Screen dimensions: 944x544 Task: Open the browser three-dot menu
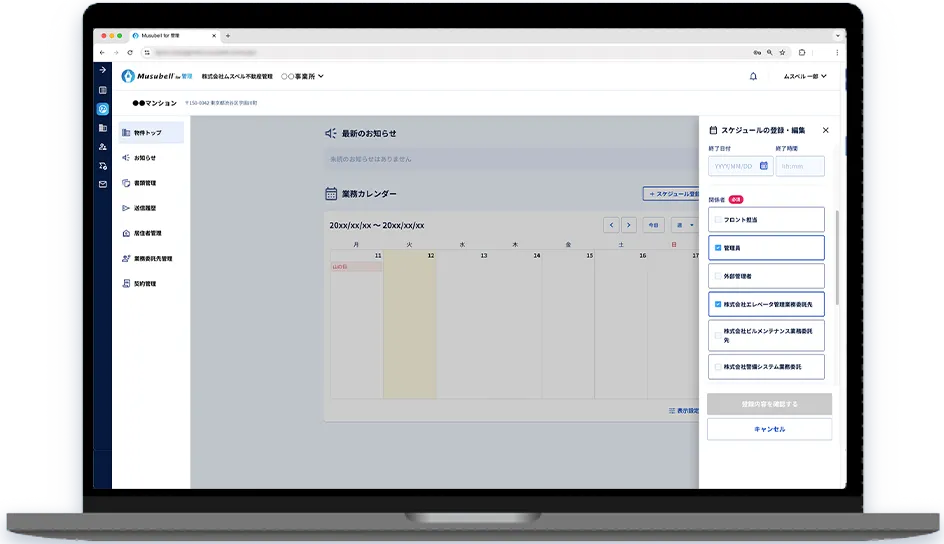pos(837,52)
